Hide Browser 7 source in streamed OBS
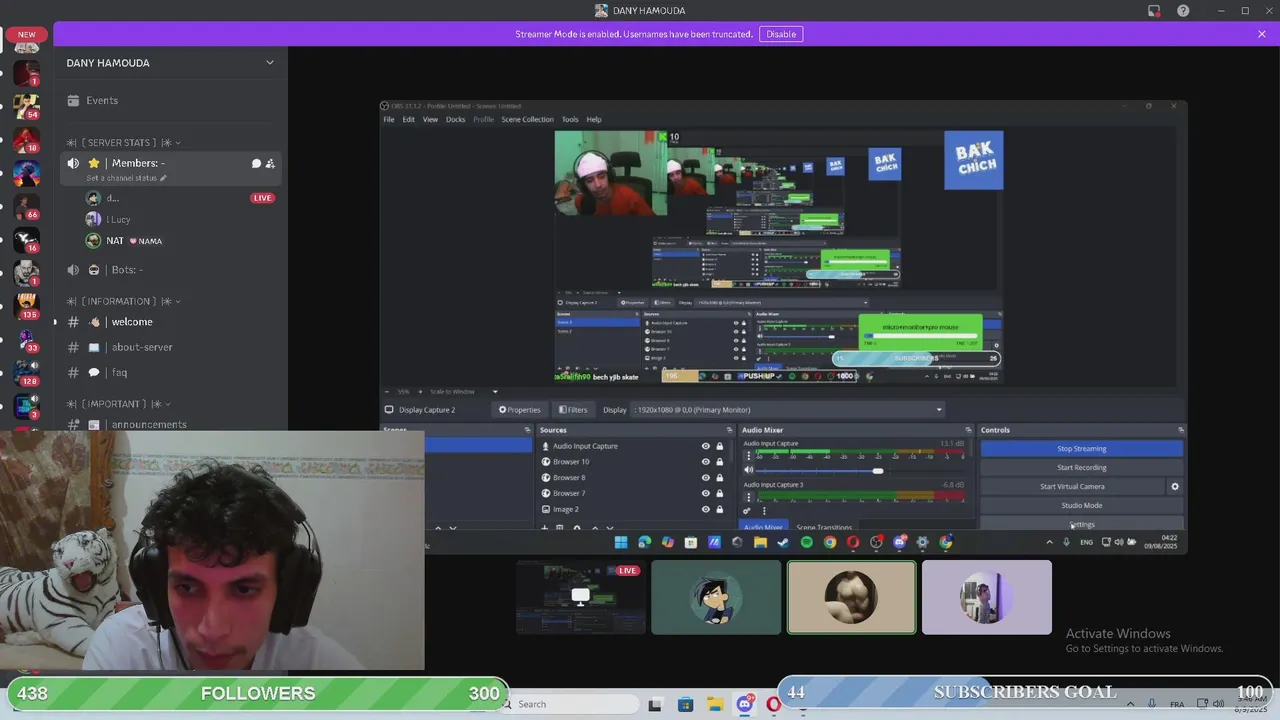 coord(705,493)
